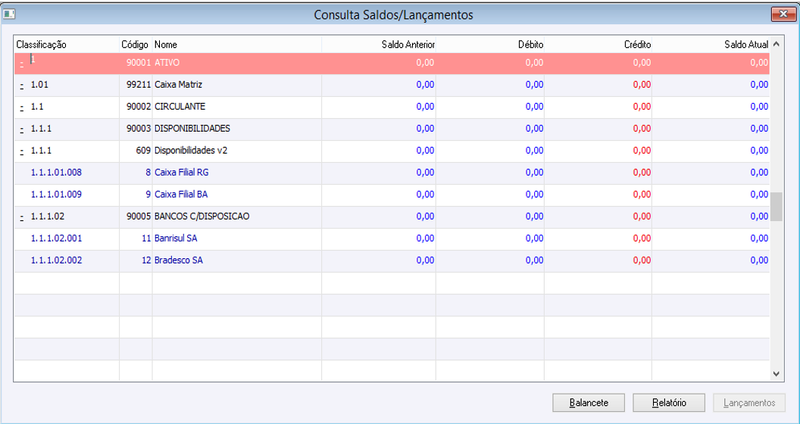
Task: Collapse the ATIVO row expander
Action: pos(22,64)
